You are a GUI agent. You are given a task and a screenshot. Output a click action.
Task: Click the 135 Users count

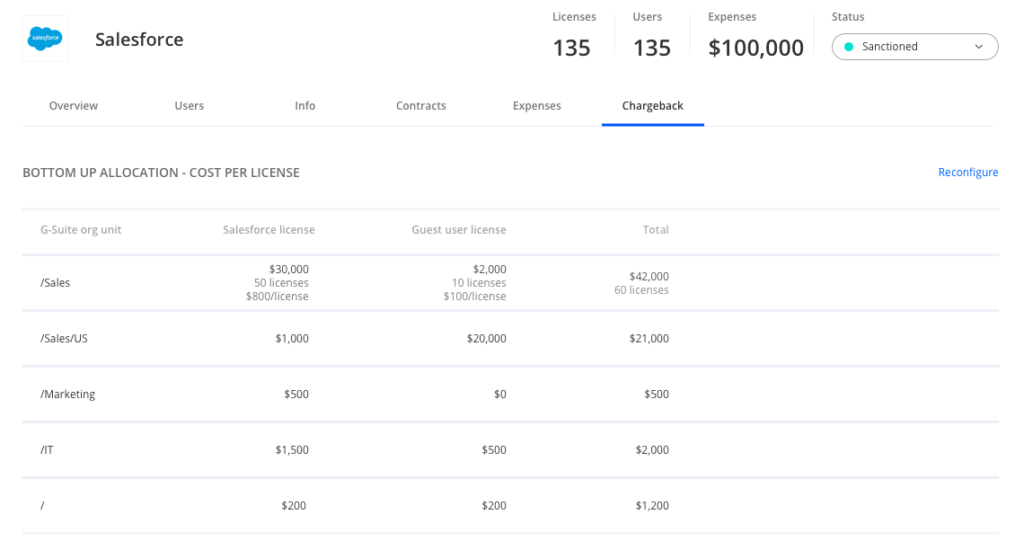click(652, 48)
